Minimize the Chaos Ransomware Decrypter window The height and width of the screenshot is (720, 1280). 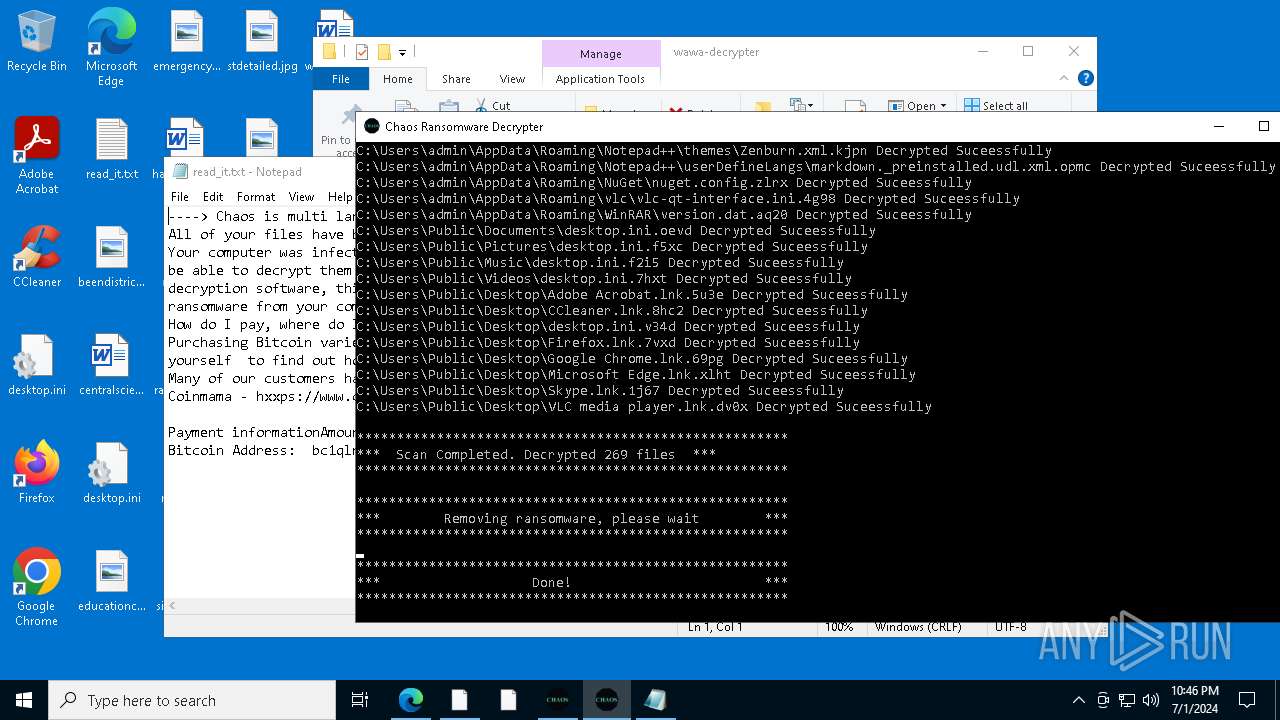click(1219, 126)
